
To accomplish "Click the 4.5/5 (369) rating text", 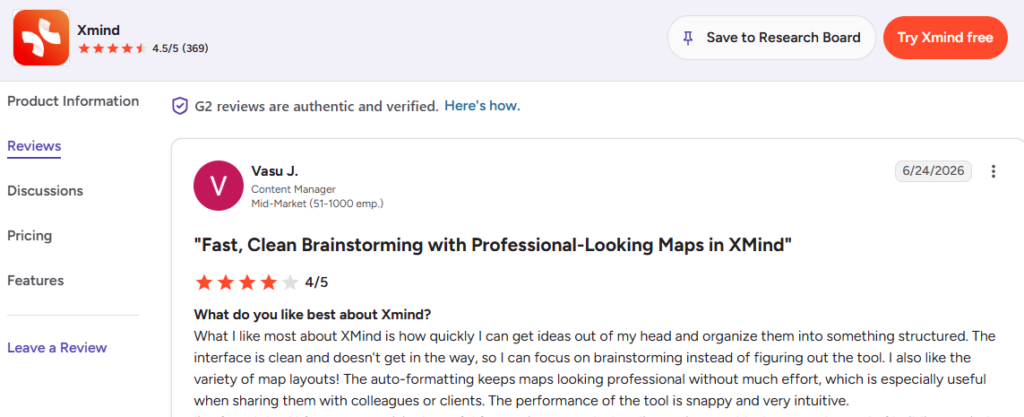I will [x=180, y=48].
